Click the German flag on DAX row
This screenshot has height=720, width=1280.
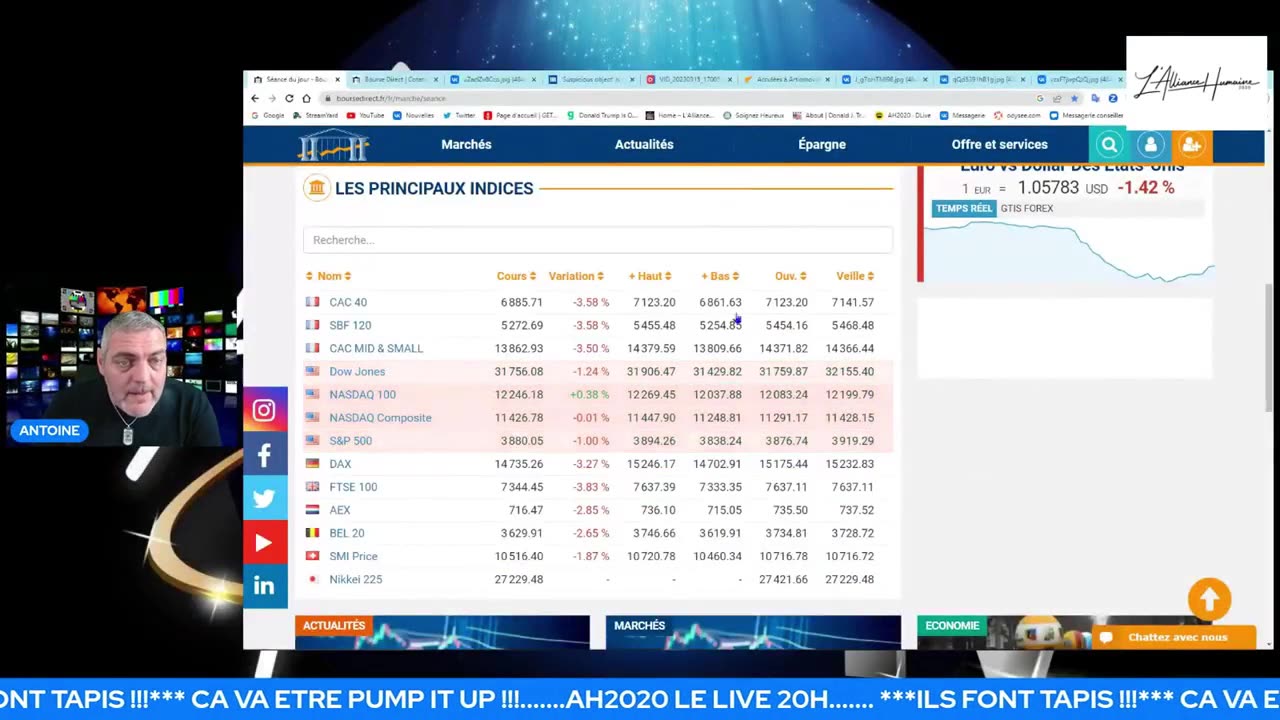coord(312,464)
